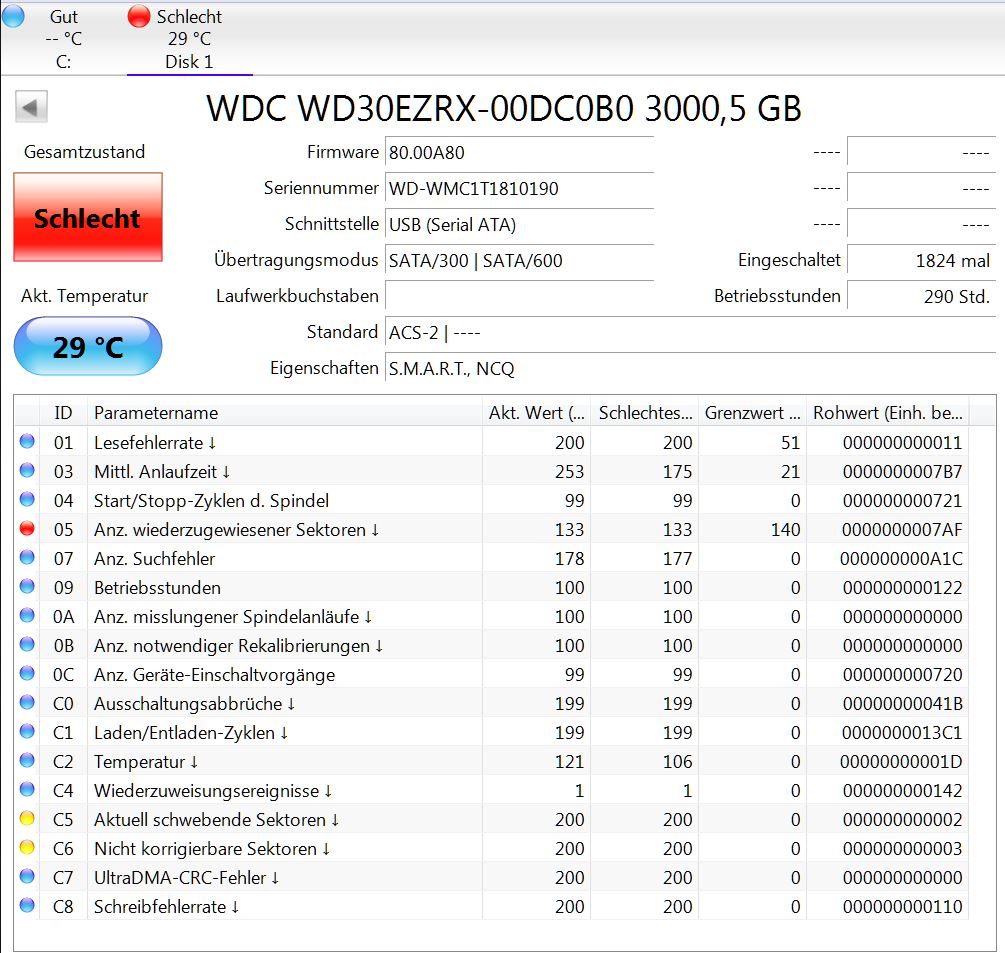This screenshot has width=1005, height=953.
Task: Click the Betriebsstunden value 290 Std.
Action: tap(922, 297)
